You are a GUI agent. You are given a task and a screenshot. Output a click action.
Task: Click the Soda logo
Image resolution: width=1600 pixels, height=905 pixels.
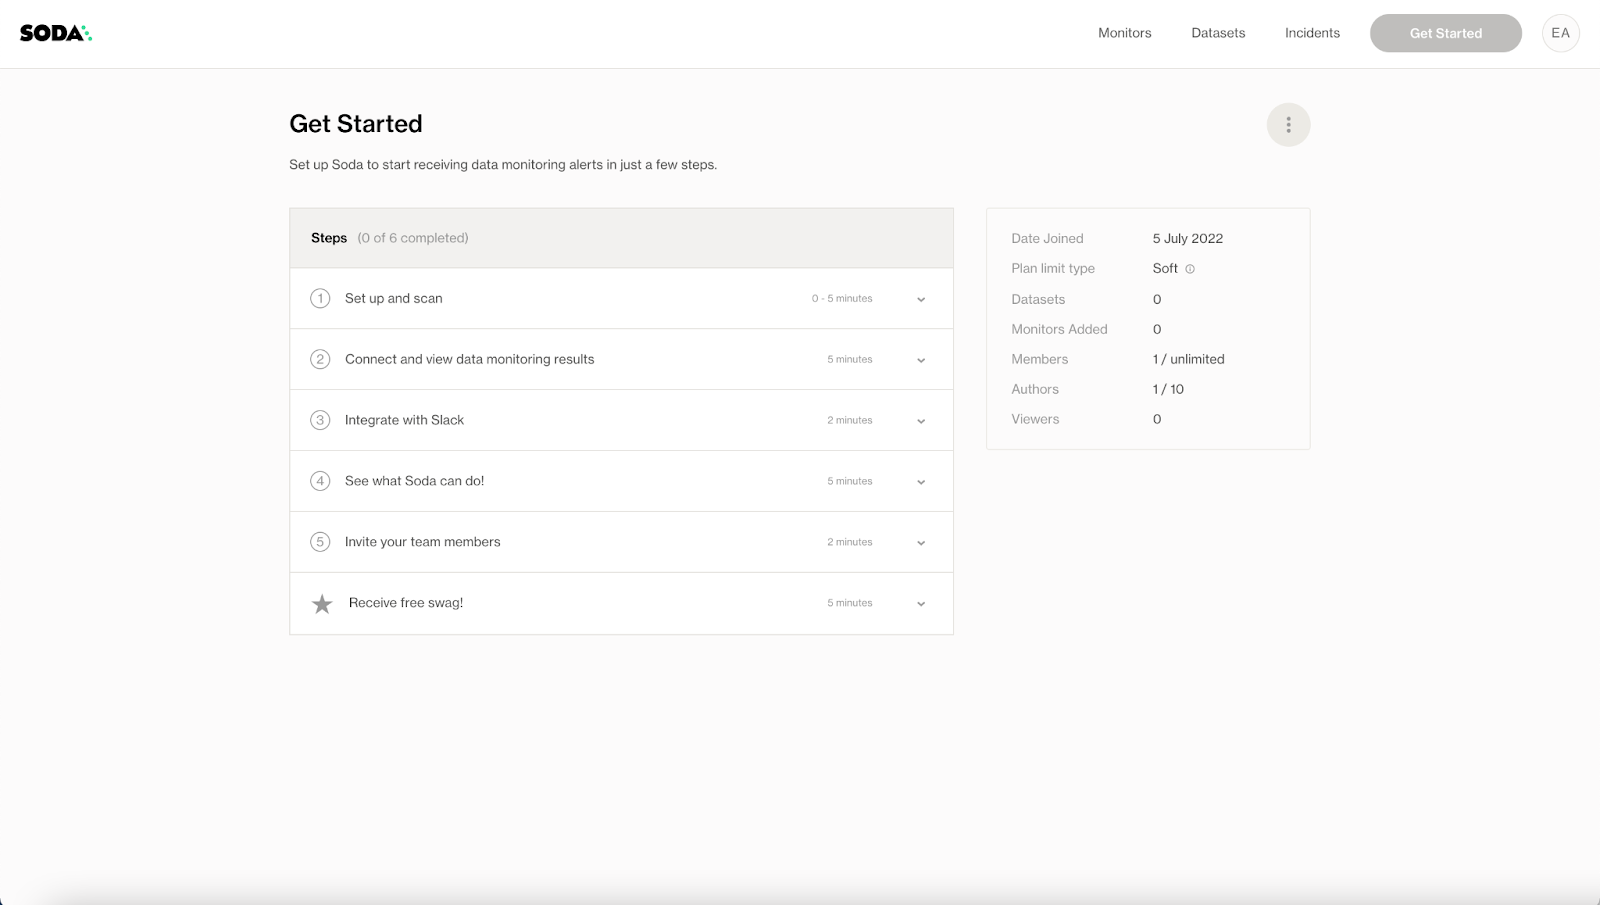56,33
